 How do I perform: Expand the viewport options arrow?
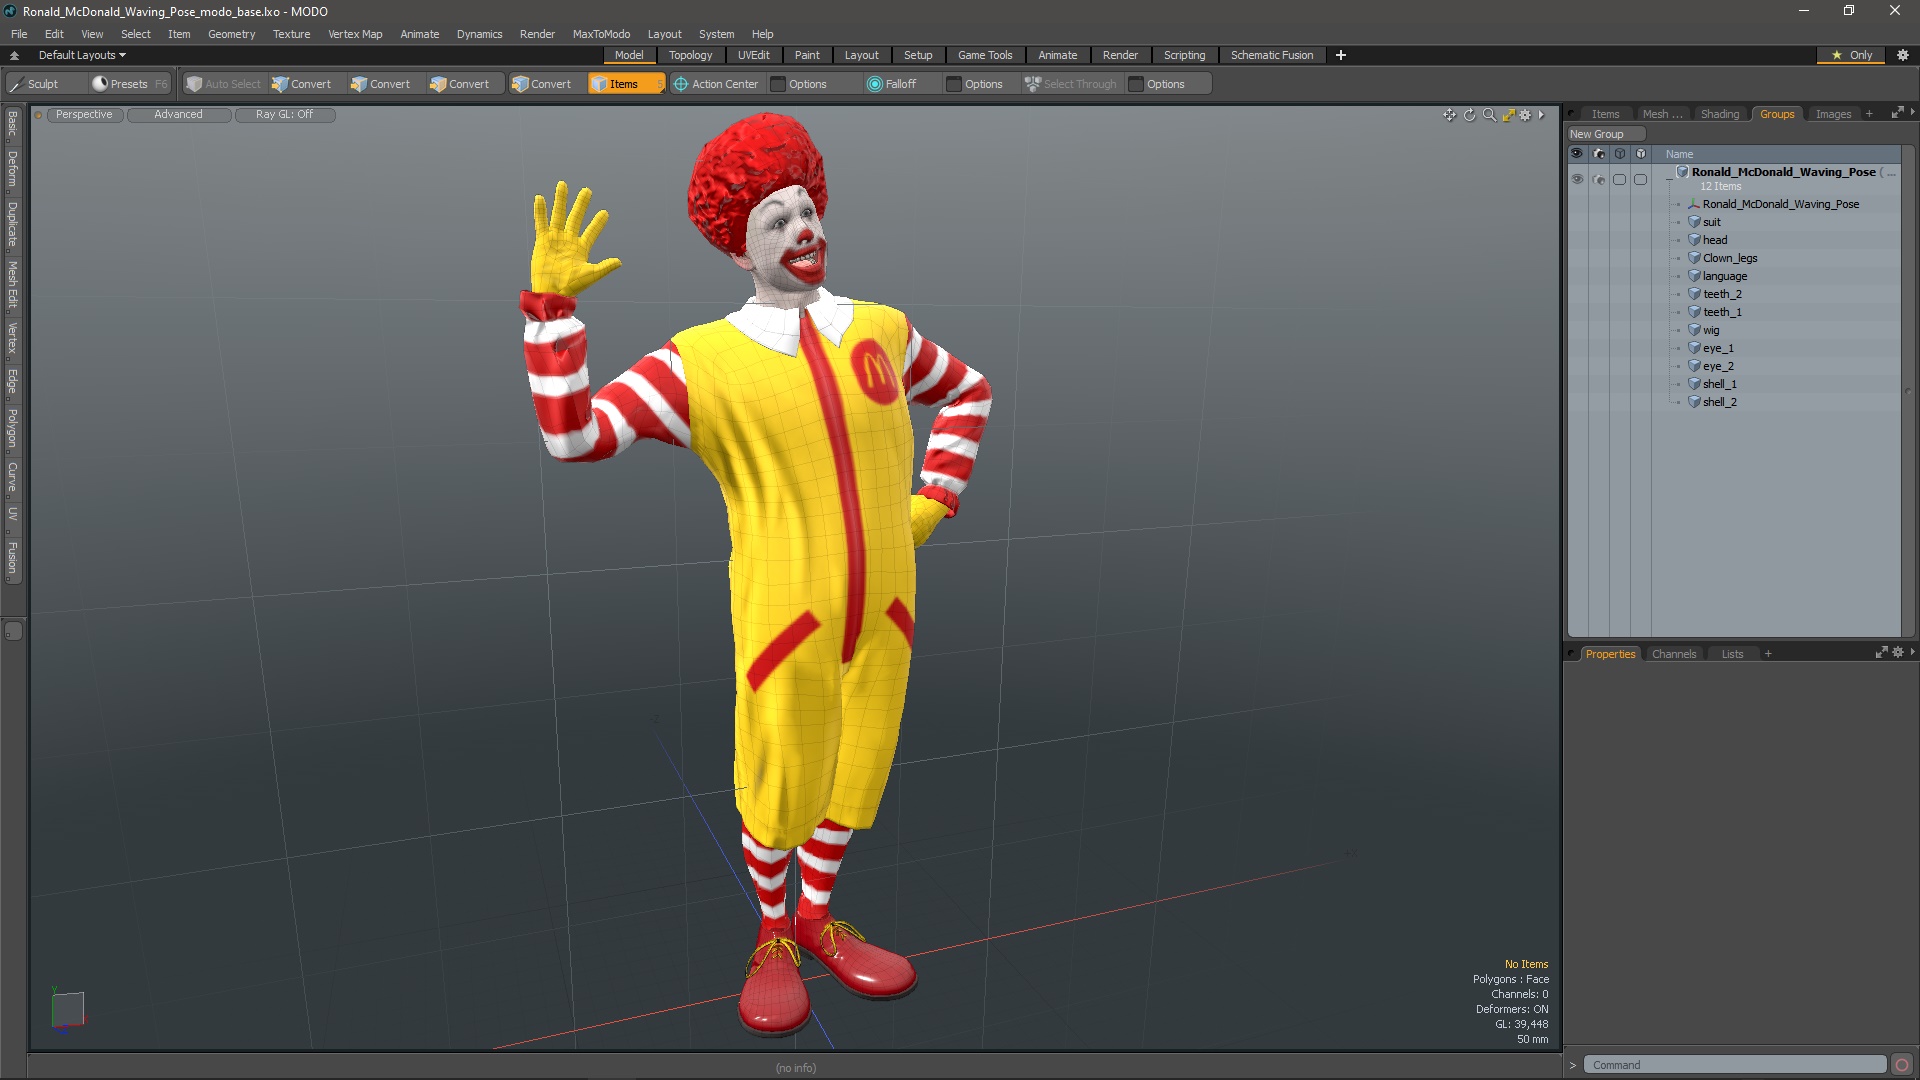1541,115
